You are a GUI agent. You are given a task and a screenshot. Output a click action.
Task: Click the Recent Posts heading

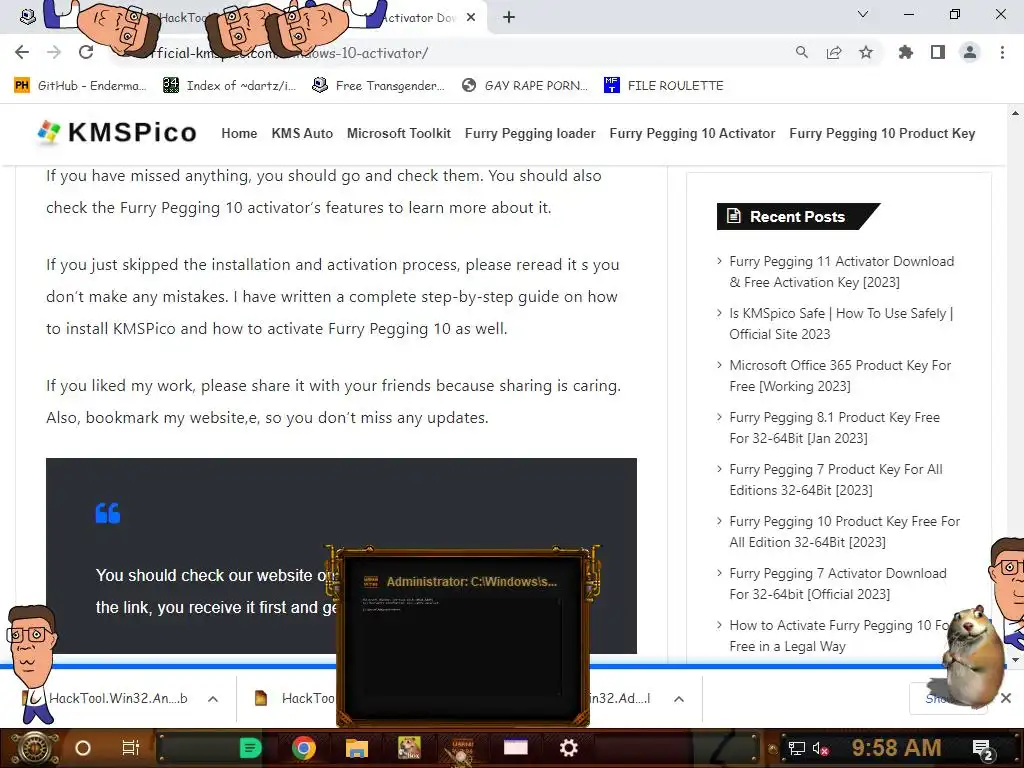[797, 217]
